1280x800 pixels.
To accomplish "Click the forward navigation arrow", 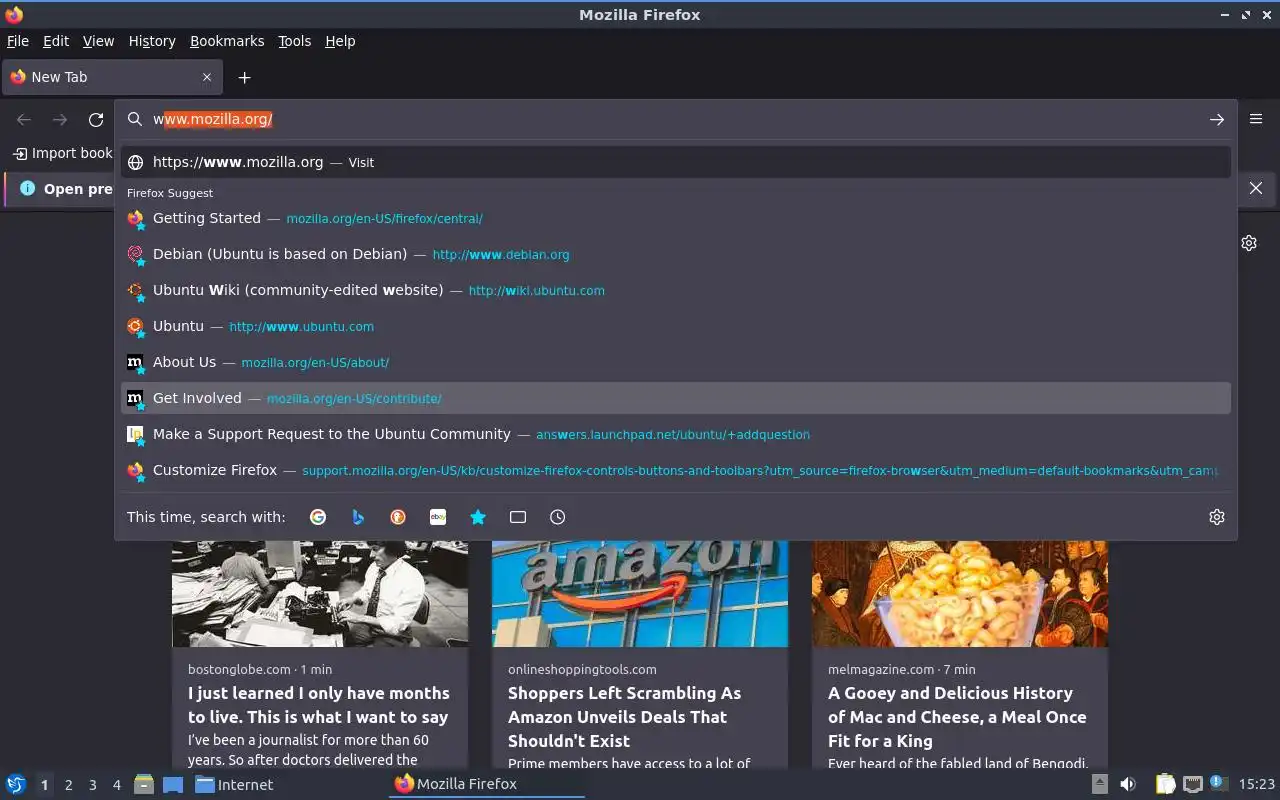I will pyautogui.click(x=60, y=120).
